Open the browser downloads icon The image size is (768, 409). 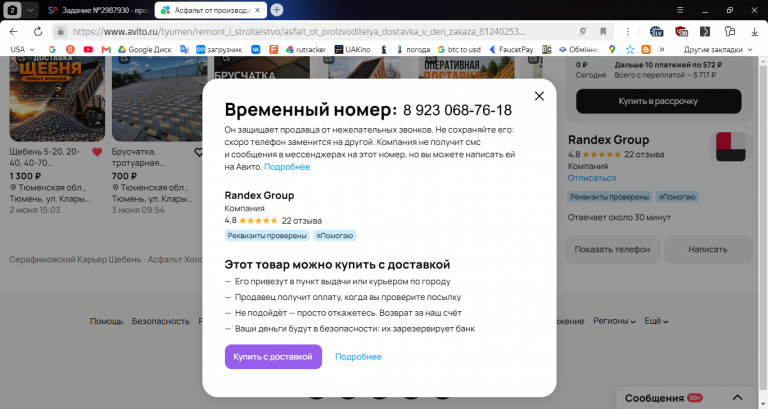[754, 31]
